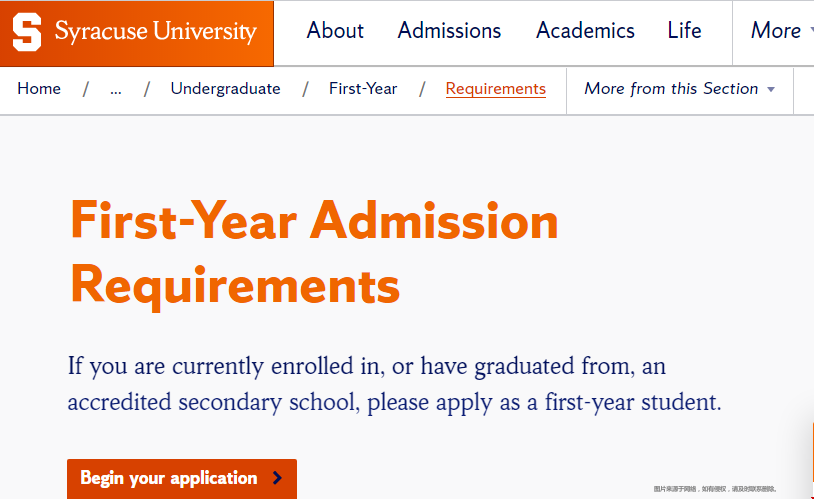Screen dimensions: 814x499
Task: Go to the Home breadcrumb
Action: pos(39,89)
